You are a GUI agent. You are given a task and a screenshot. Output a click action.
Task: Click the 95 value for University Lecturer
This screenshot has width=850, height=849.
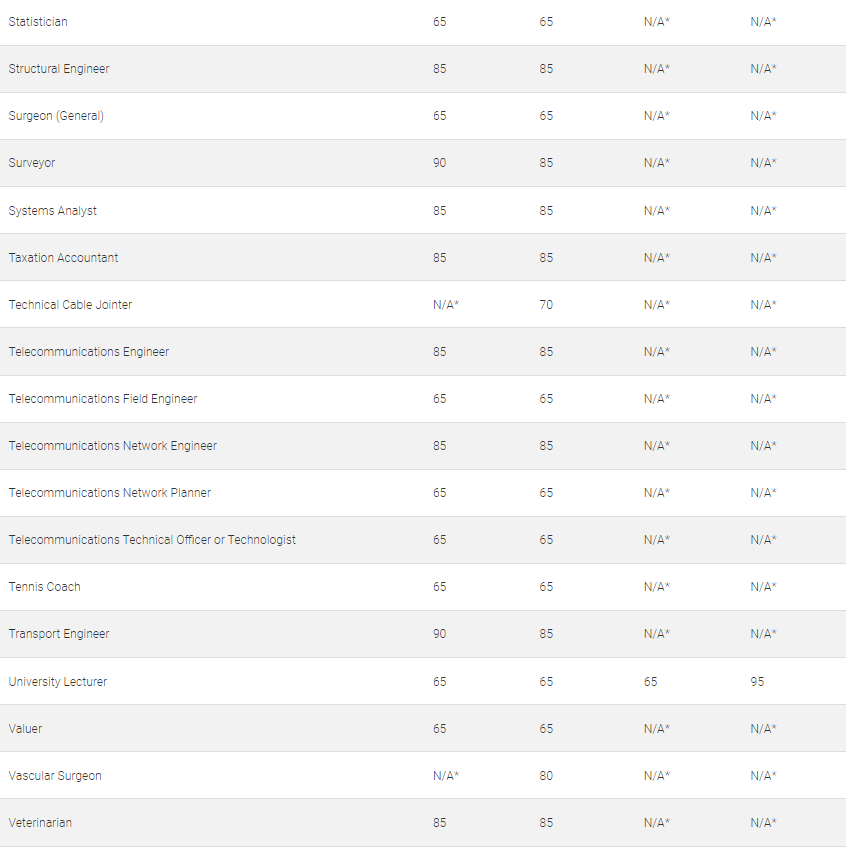click(x=757, y=682)
